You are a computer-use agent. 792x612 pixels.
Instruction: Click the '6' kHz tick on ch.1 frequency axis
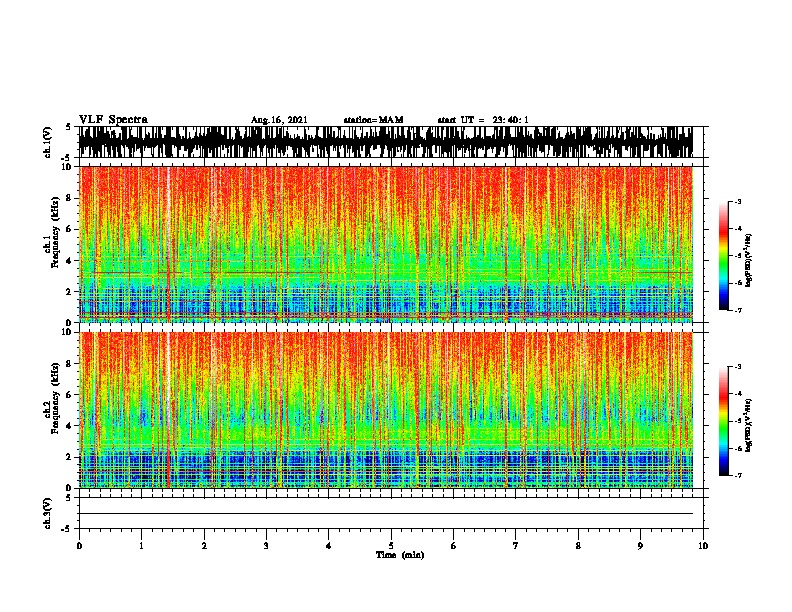pyautogui.click(x=70, y=229)
